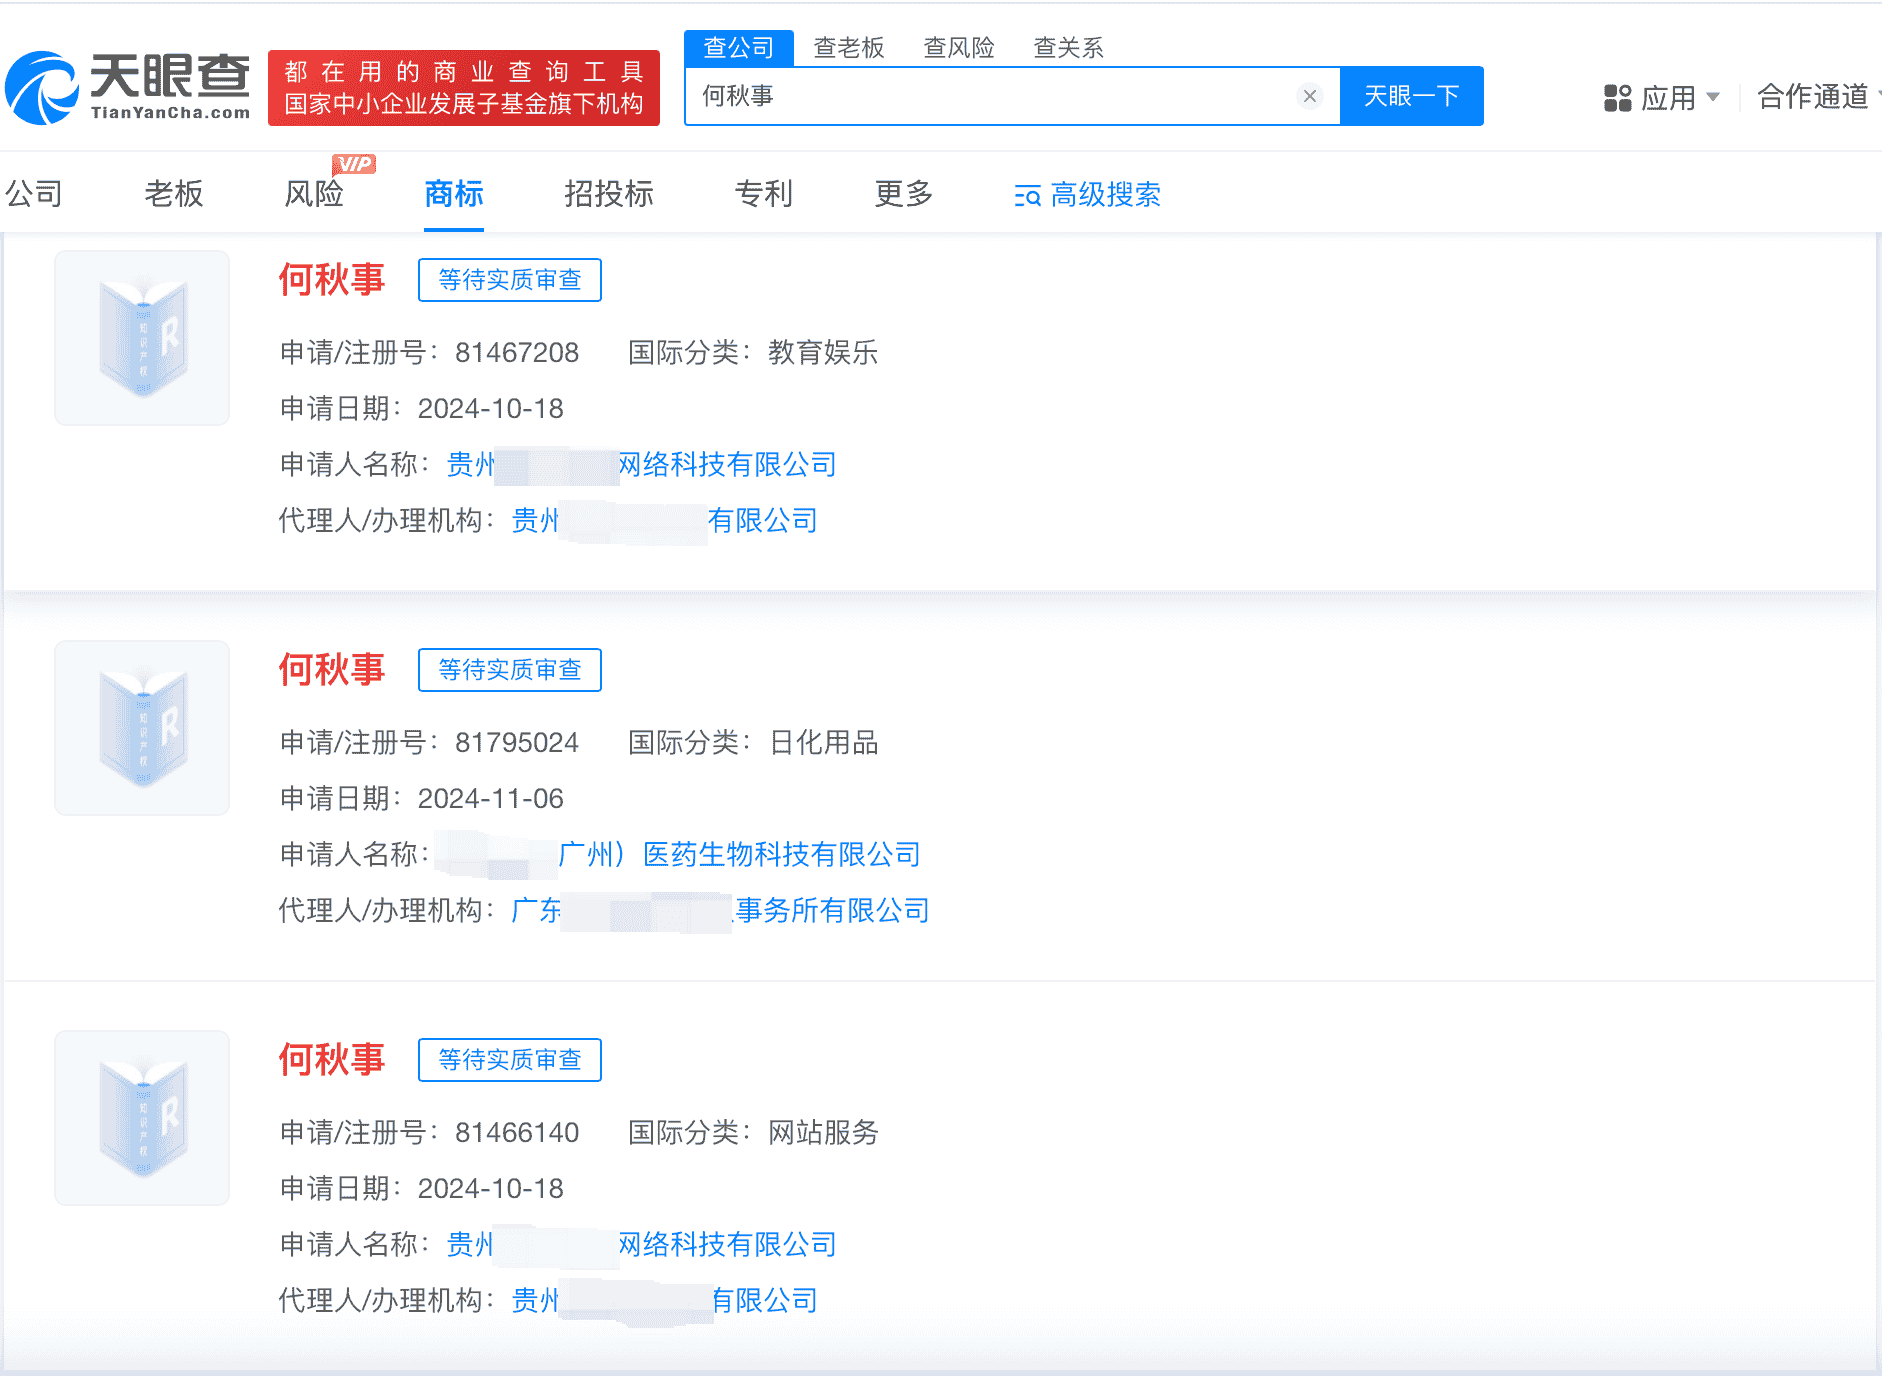This screenshot has width=1882, height=1376.
Task: Click the 应用 grid icon
Action: (1617, 98)
